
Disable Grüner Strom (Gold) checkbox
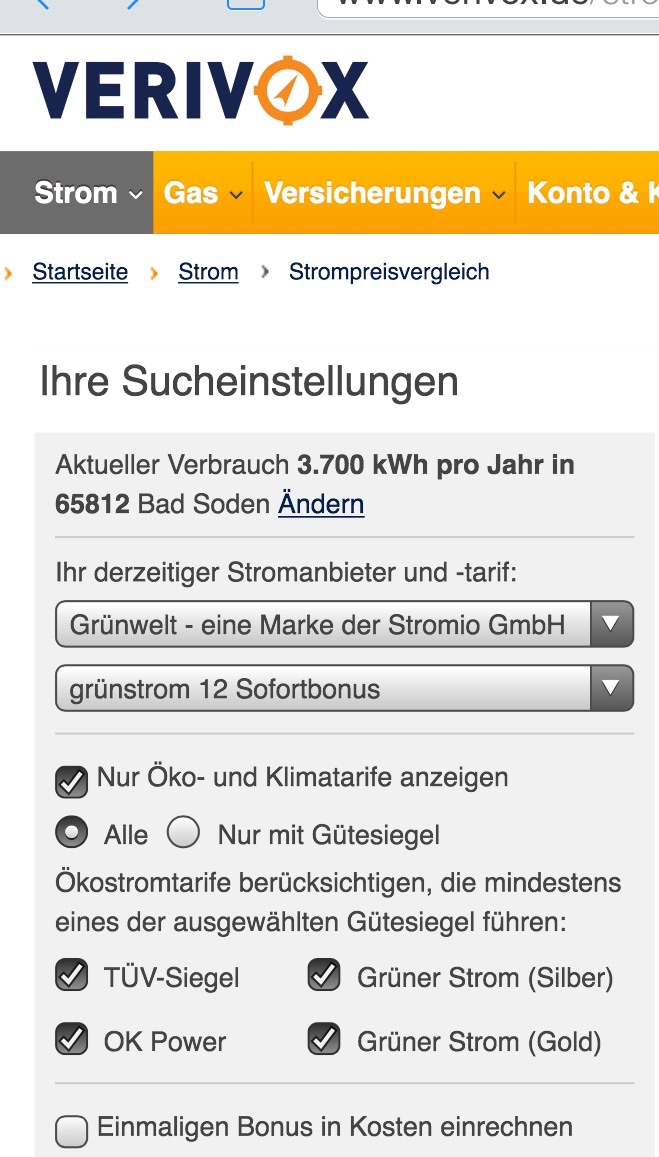[x=324, y=1040]
